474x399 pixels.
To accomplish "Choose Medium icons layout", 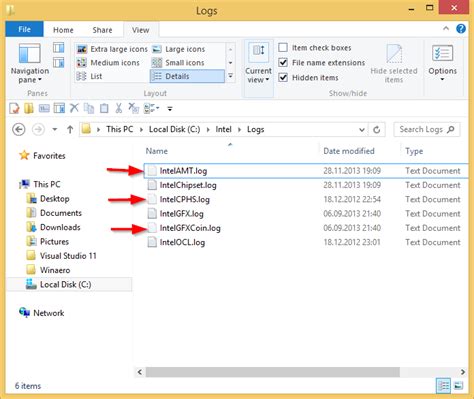I will point(108,63).
